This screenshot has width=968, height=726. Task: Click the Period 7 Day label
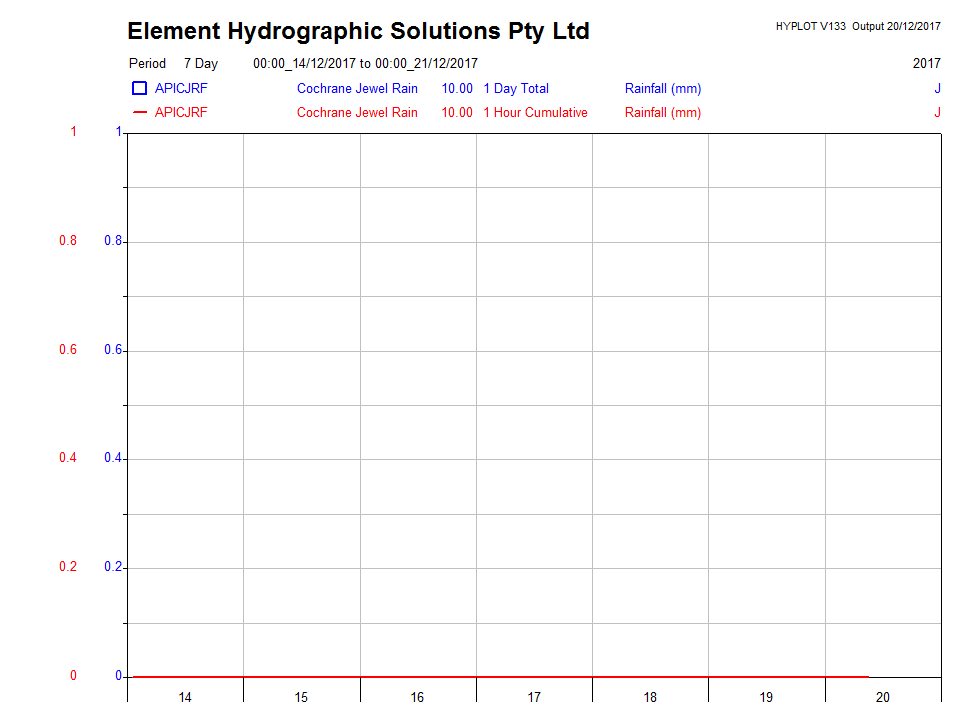173,64
